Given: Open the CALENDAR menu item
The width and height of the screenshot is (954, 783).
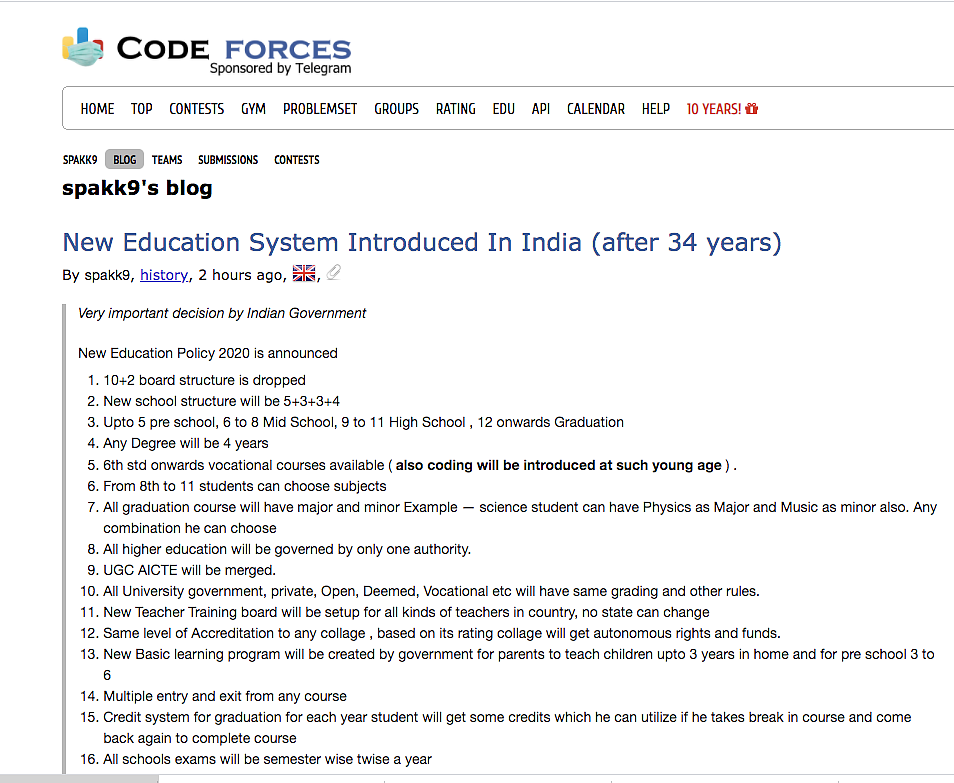Looking at the screenshot, I should [x=596, y=109].
